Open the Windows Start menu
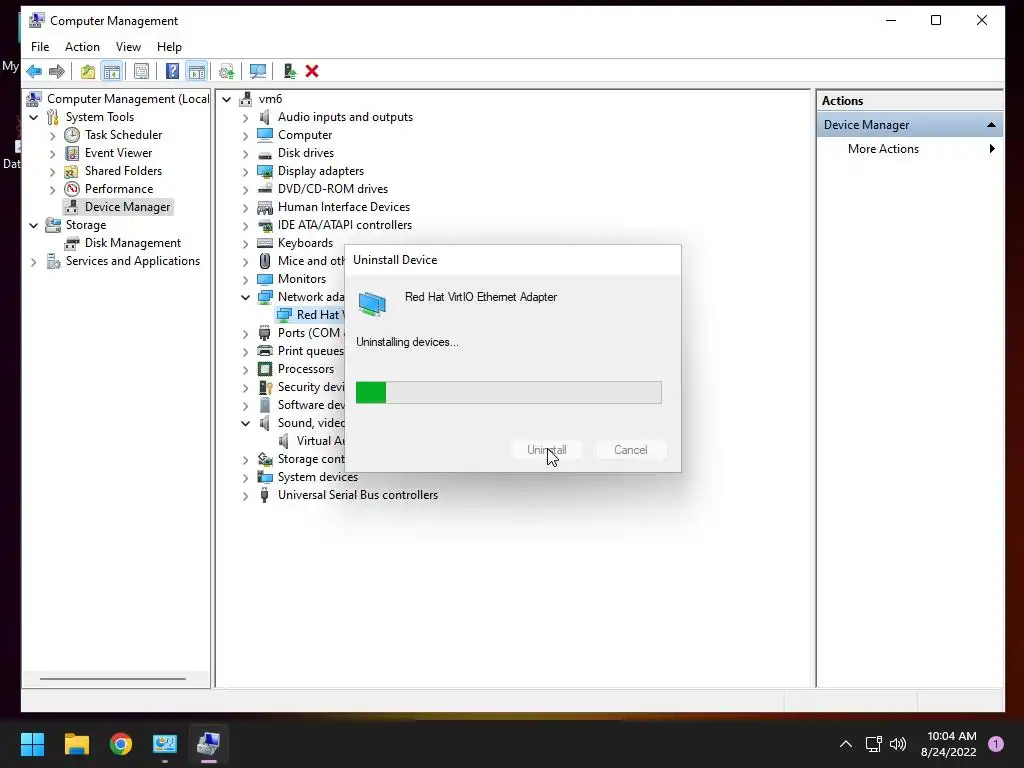The image size is (1024, 768). (32, 744)
